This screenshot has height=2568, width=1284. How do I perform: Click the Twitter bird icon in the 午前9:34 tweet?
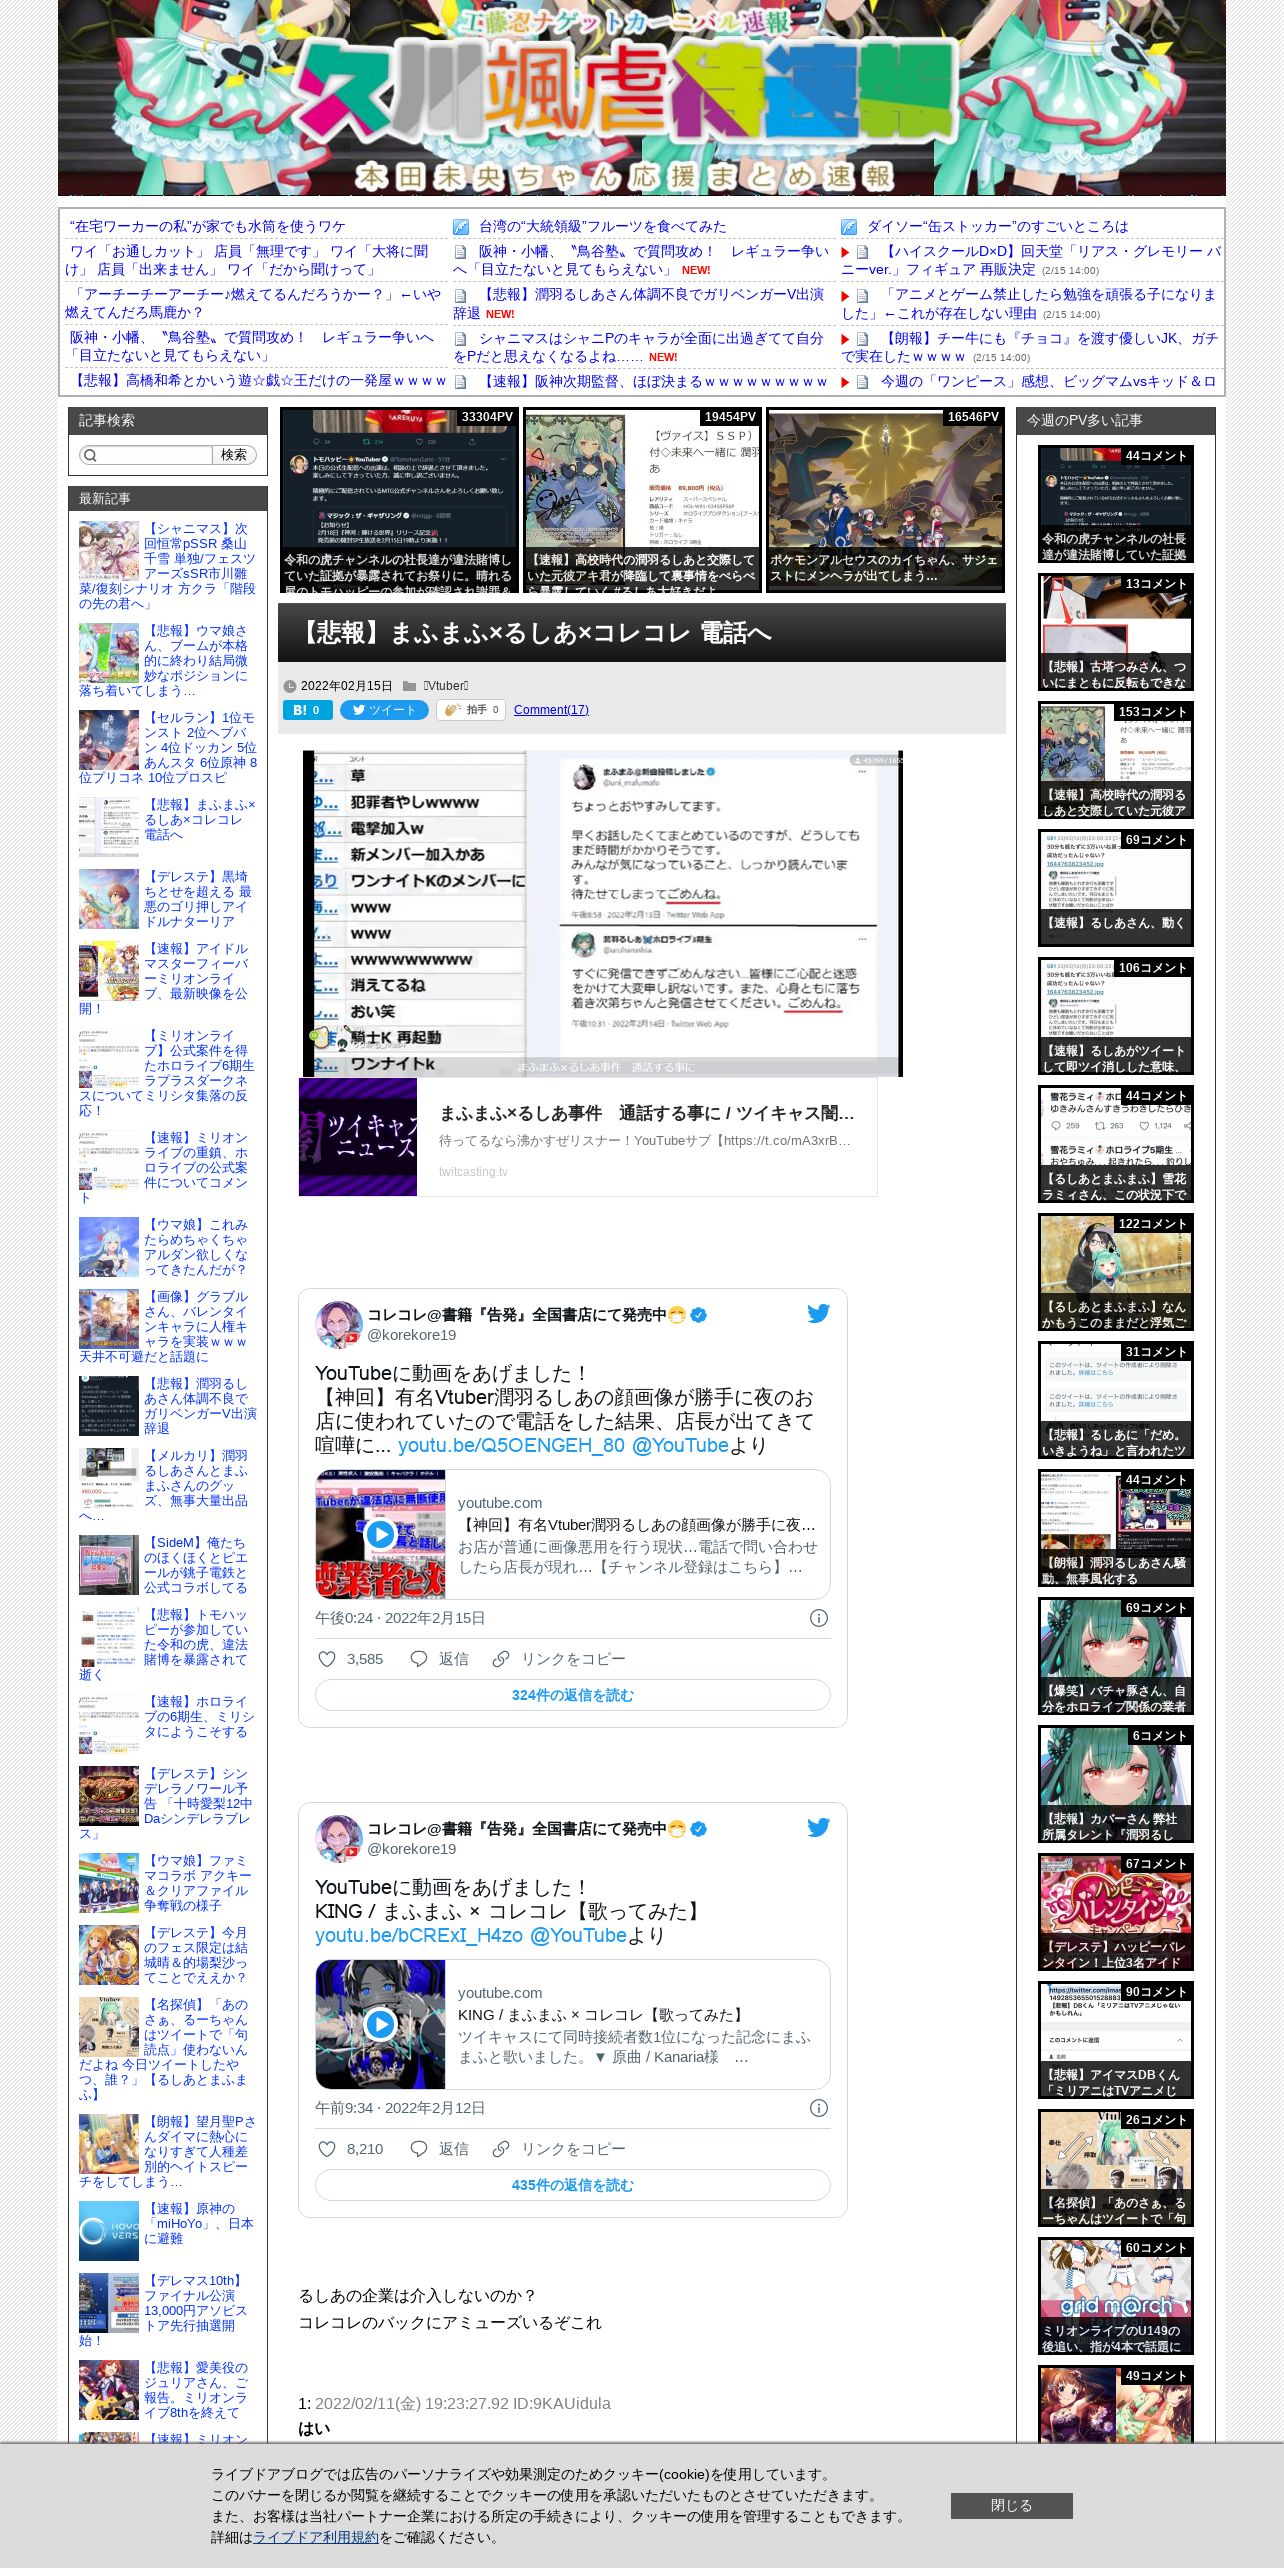pyautogui.click(x=818, y=1828)
